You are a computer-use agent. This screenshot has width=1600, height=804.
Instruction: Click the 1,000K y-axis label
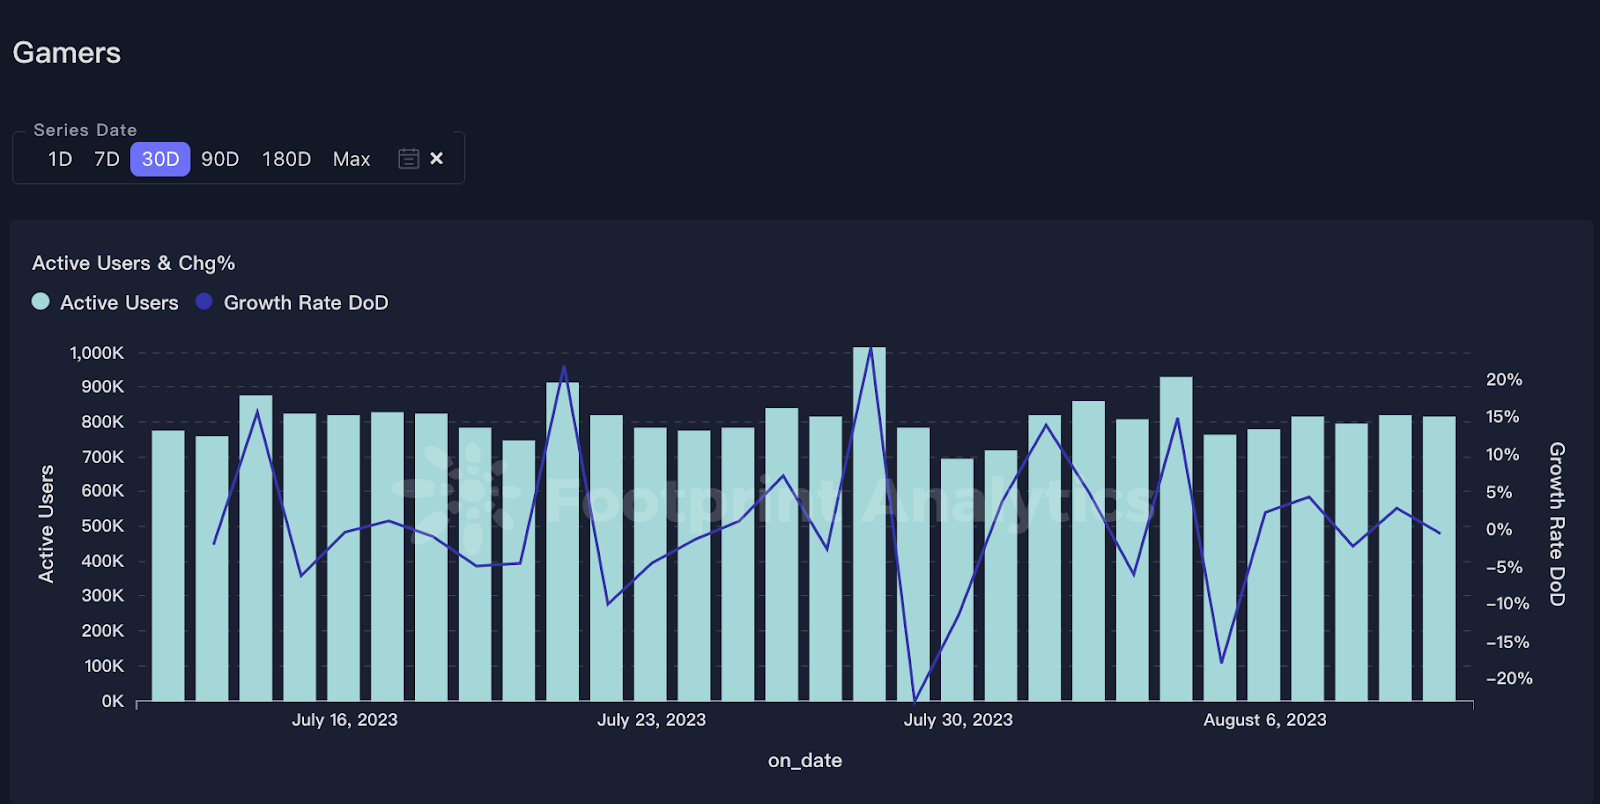[97, 353]
